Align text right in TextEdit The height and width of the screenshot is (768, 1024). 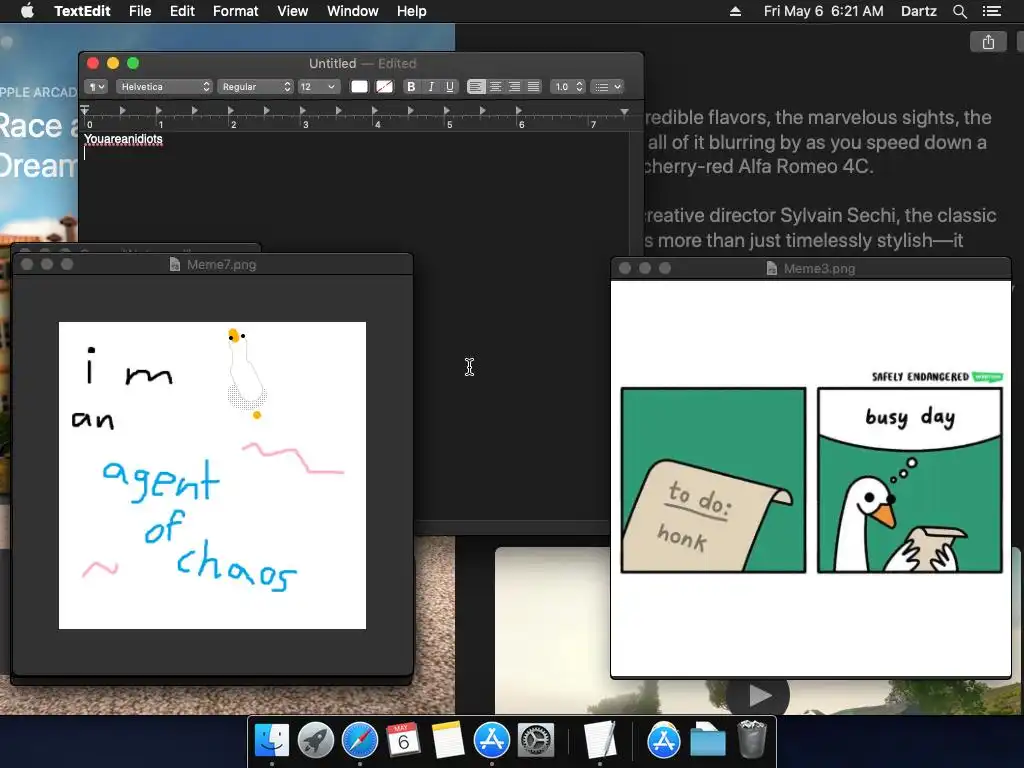tap(515, 87)
